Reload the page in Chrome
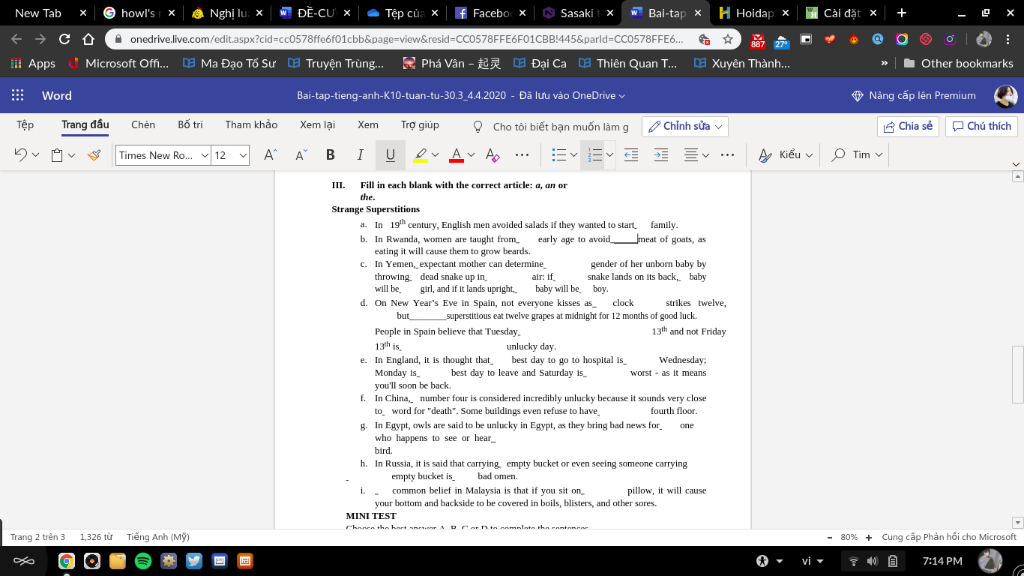Screen dimensions: 1024x576 point(64,39)
